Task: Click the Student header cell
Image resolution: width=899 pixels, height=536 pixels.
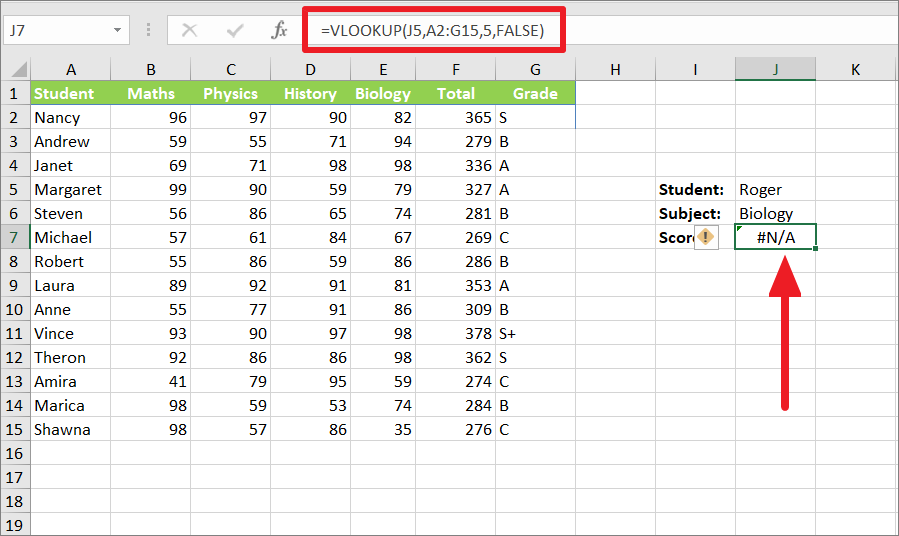Action: click(x=71, y=93)
